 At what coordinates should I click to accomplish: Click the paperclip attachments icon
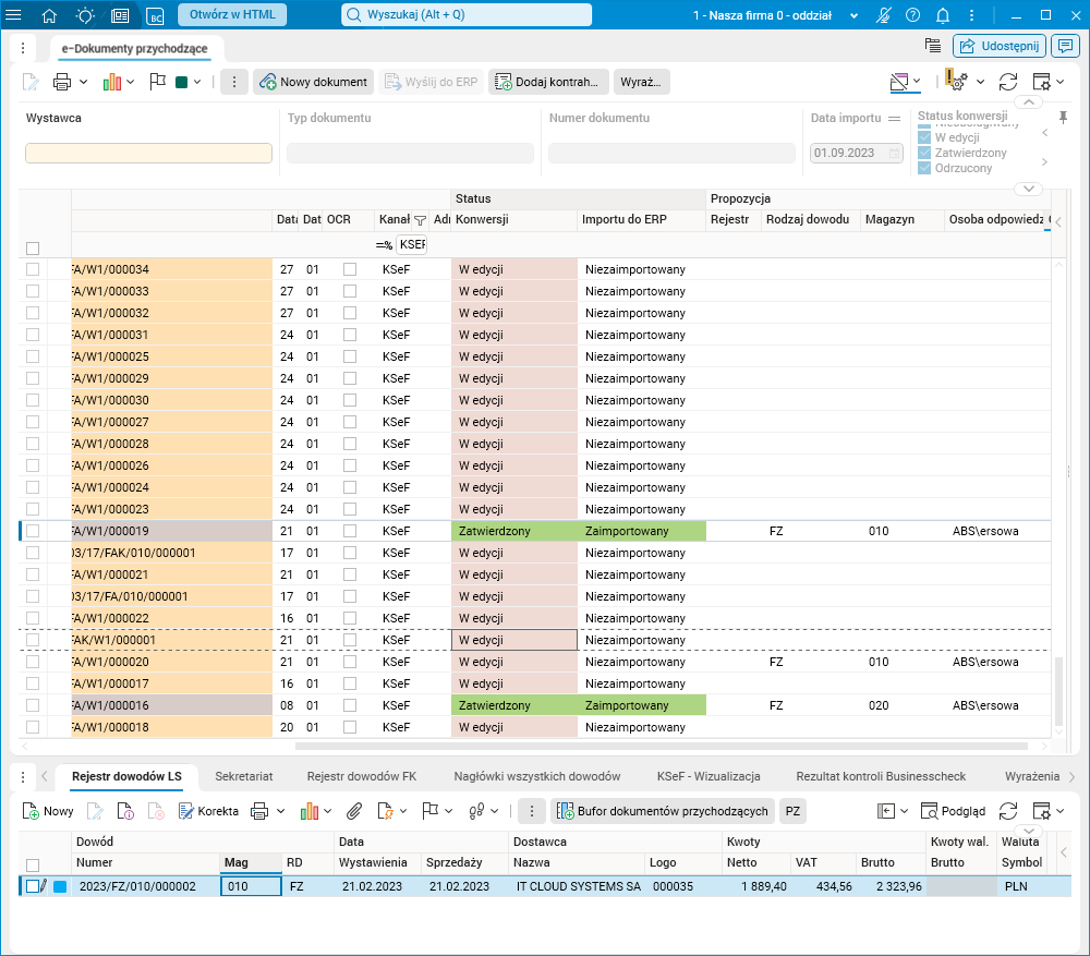point(353,810)
